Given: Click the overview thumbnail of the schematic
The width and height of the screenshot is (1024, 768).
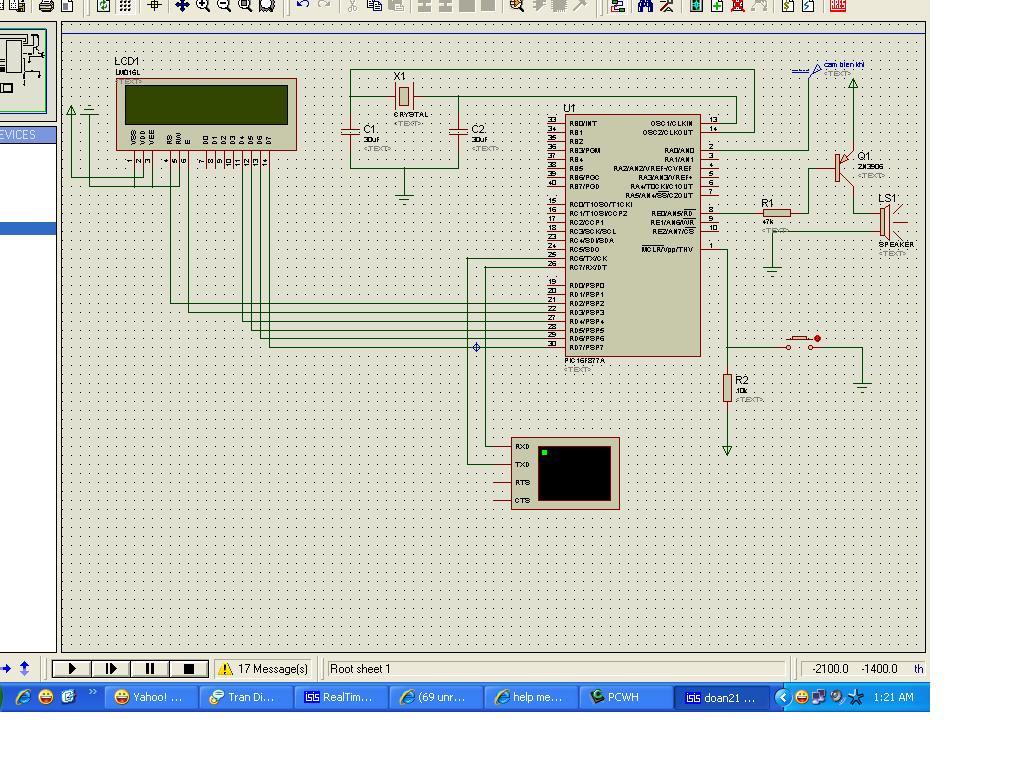Looking at the screenshot, I should point(23,70).
